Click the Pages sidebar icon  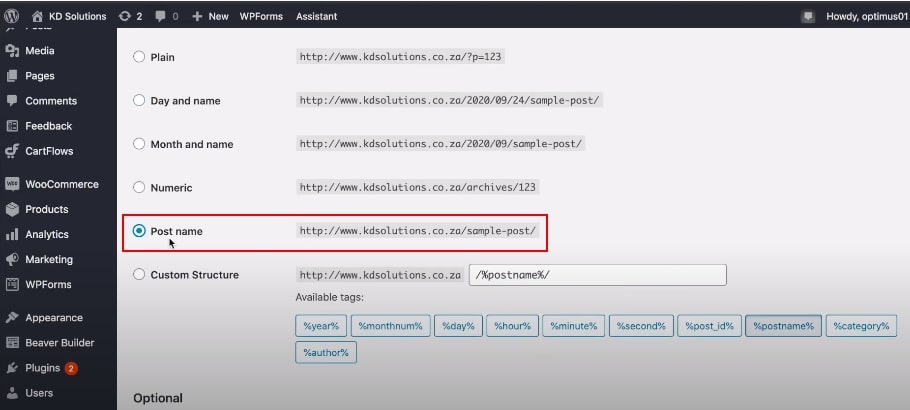point(12,76)
